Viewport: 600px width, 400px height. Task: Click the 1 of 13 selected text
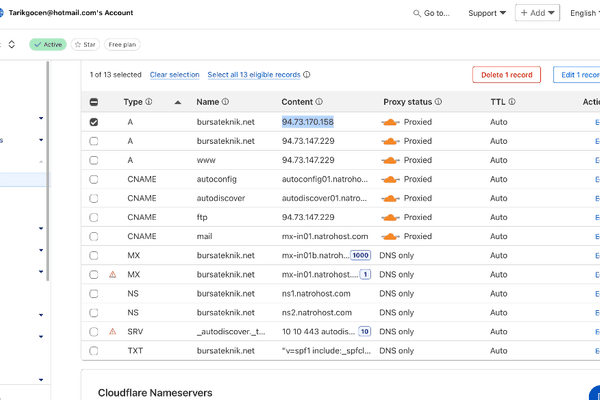pyautogui.click(x=116, y=75)
